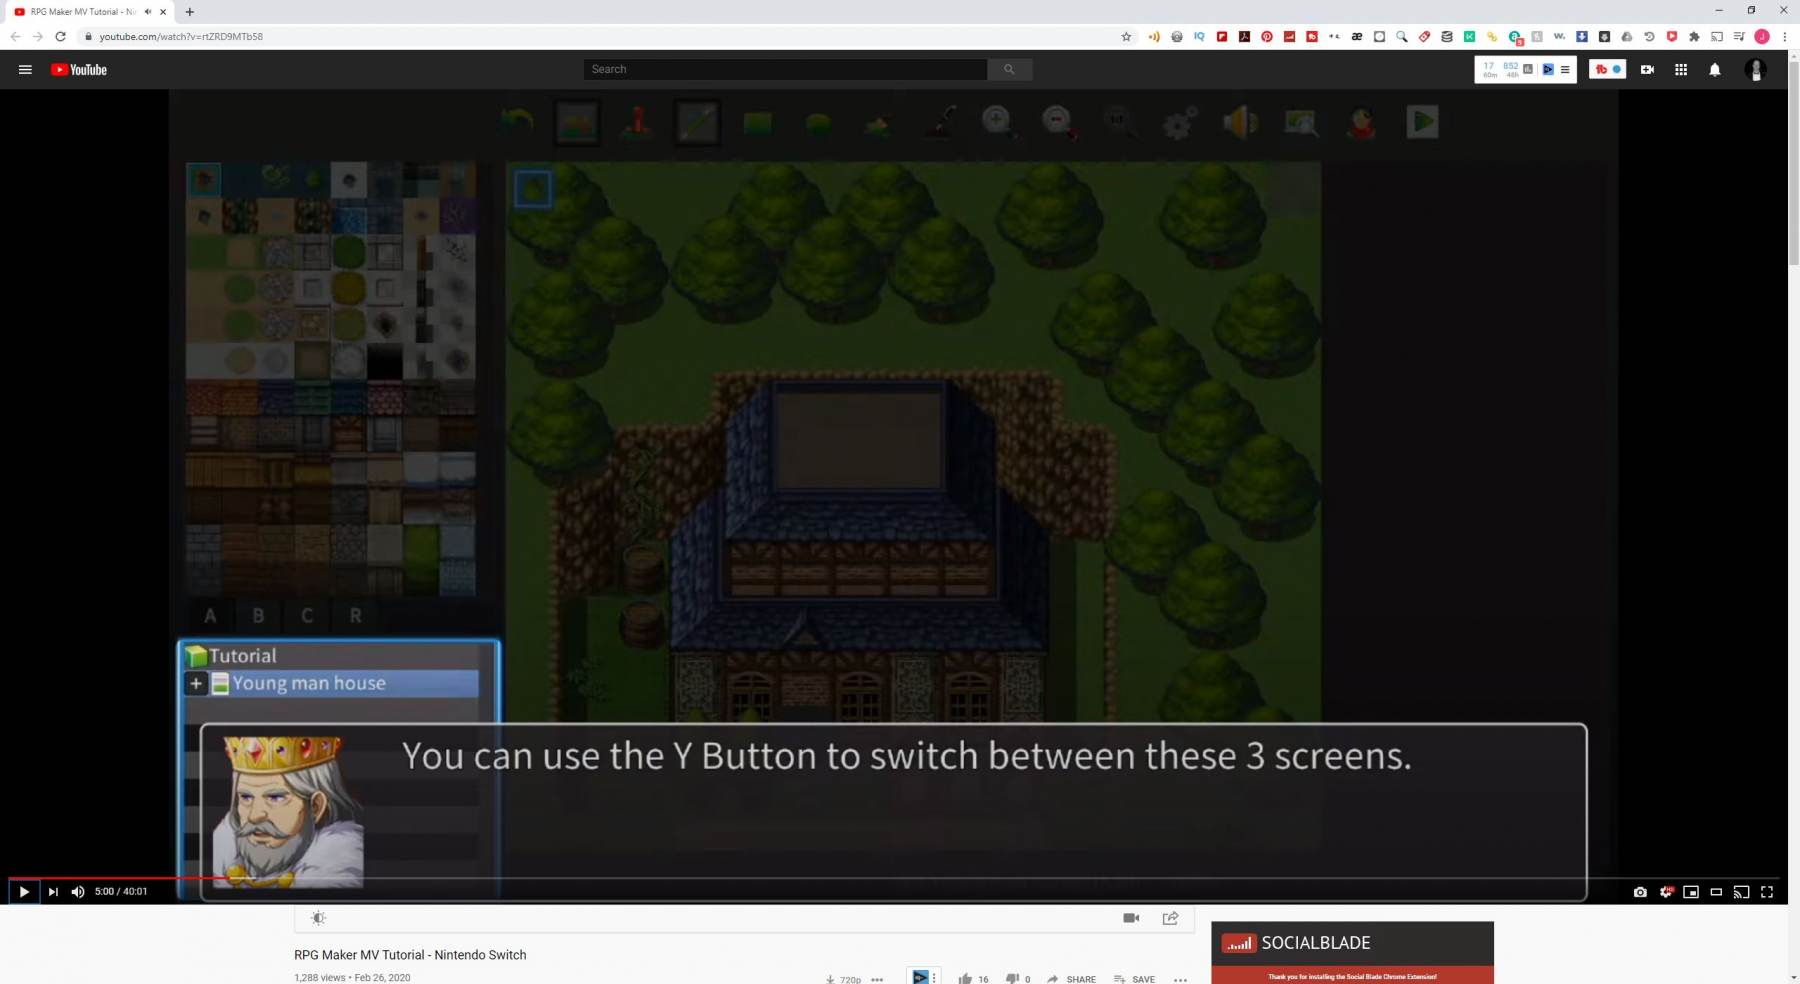The image size is (1800, 984).
Task: Go to YouTube home via logo
Action: [79, 70]
